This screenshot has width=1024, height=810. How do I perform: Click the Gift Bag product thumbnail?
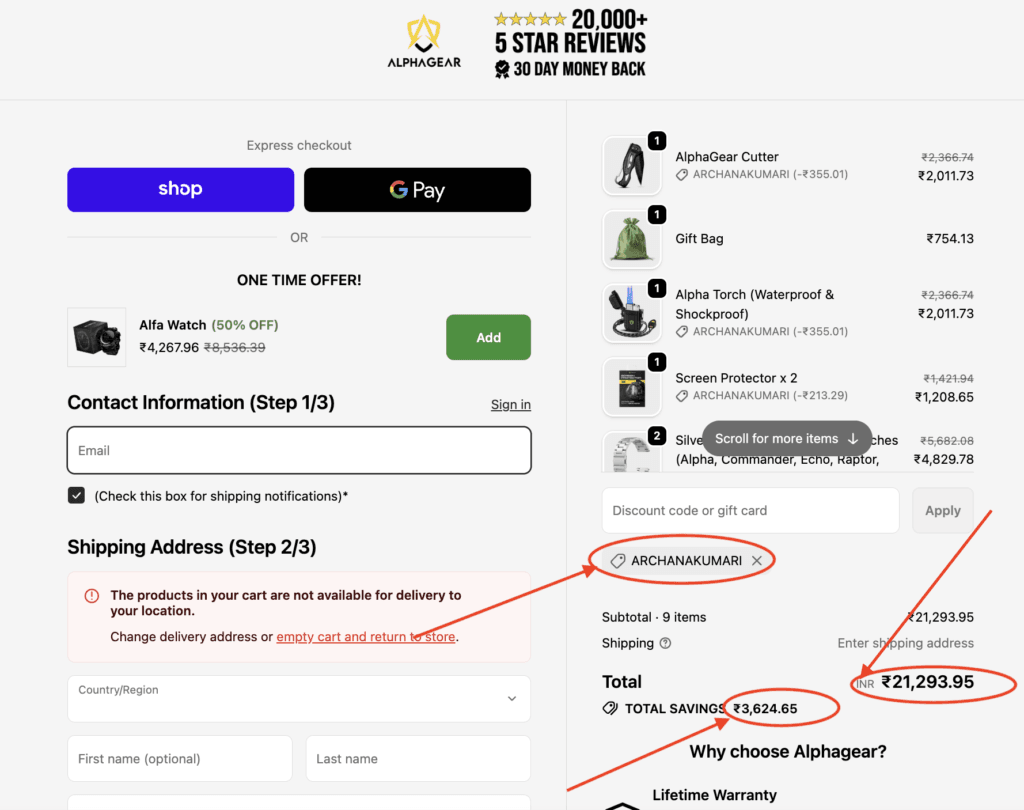tap(633, 239)
